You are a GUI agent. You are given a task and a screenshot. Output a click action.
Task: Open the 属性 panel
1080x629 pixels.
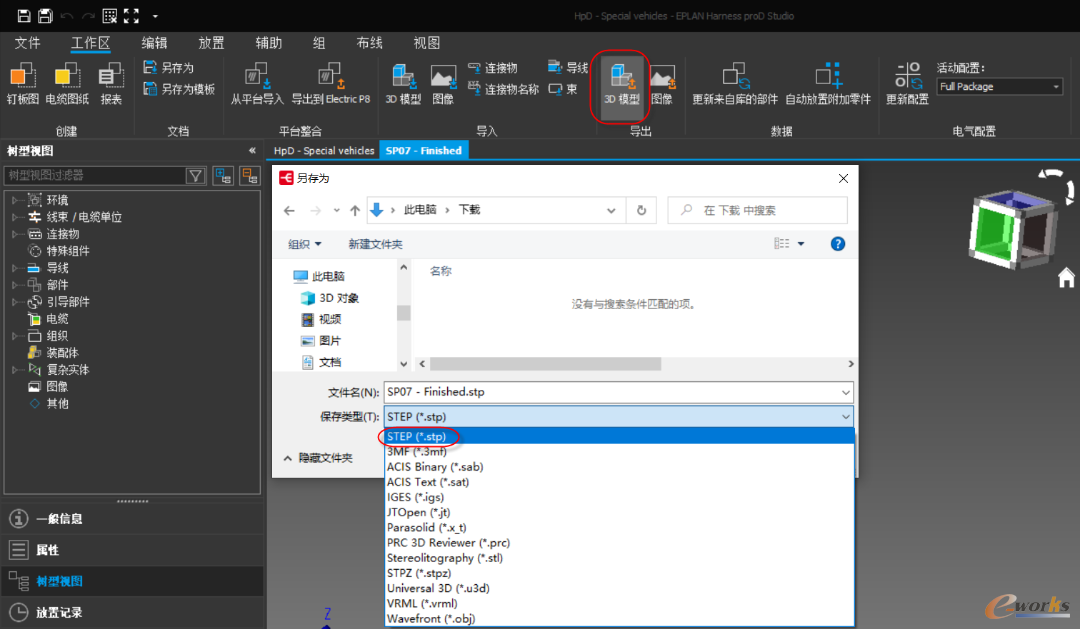tap(132, 550)
